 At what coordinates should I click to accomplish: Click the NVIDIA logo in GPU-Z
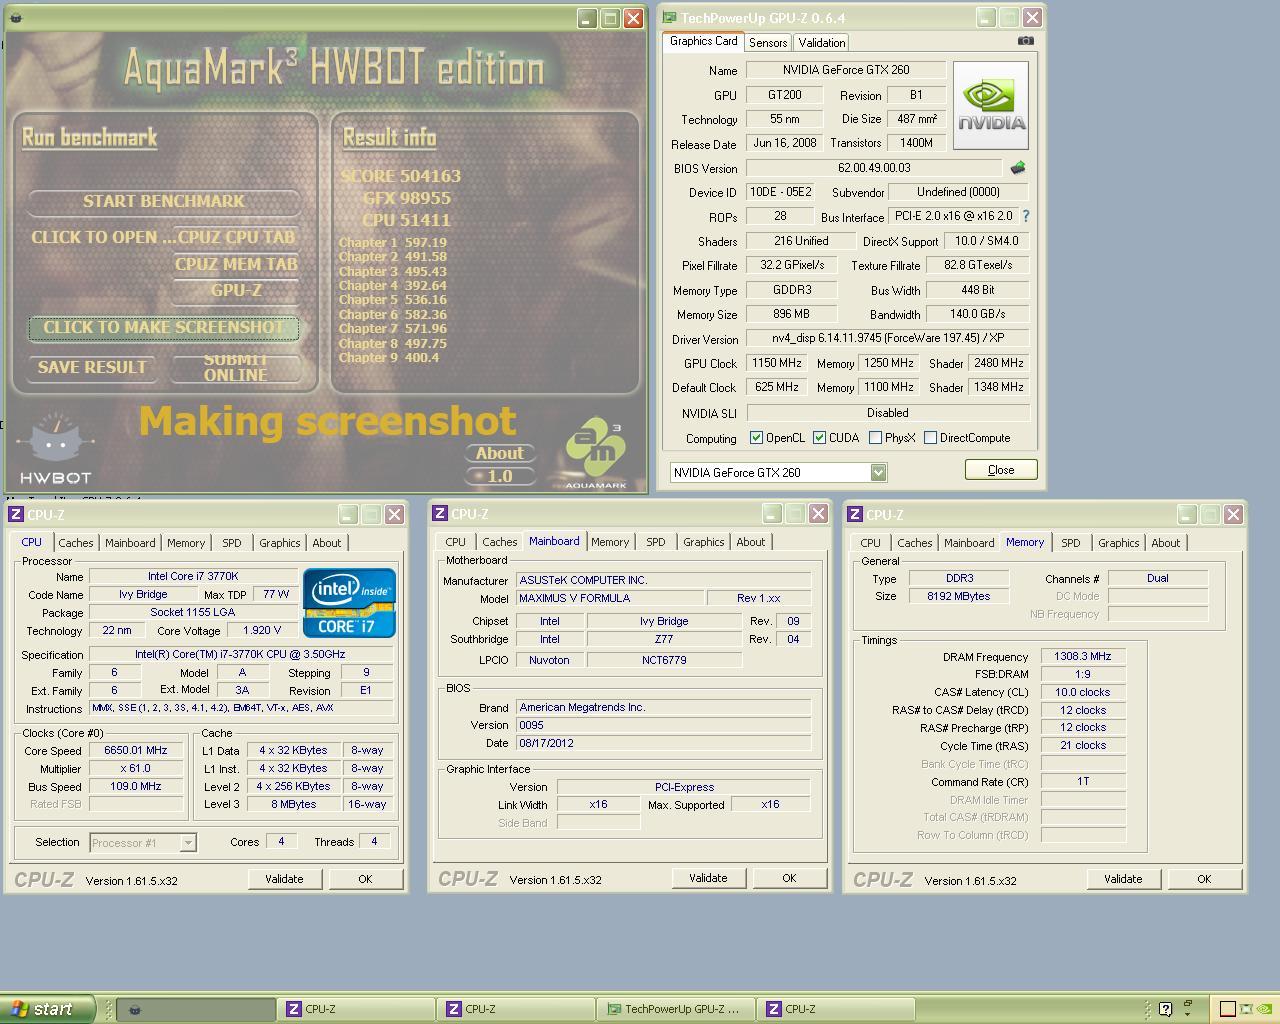[x=990, y=106]
